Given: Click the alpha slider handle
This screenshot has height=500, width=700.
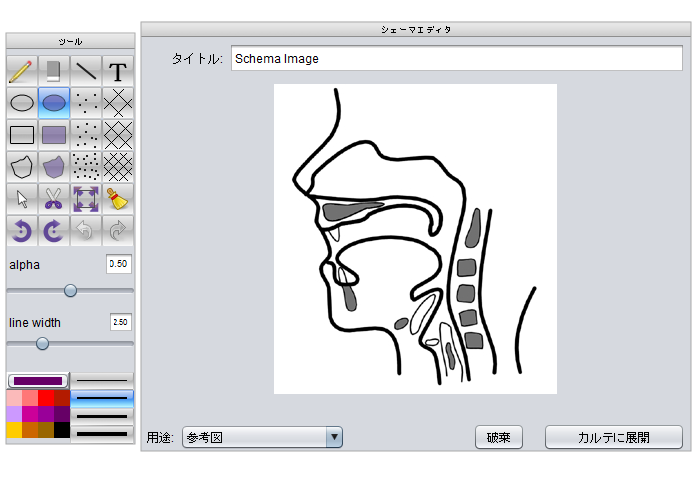Looking at the screenshot, I should coord(70,290).
